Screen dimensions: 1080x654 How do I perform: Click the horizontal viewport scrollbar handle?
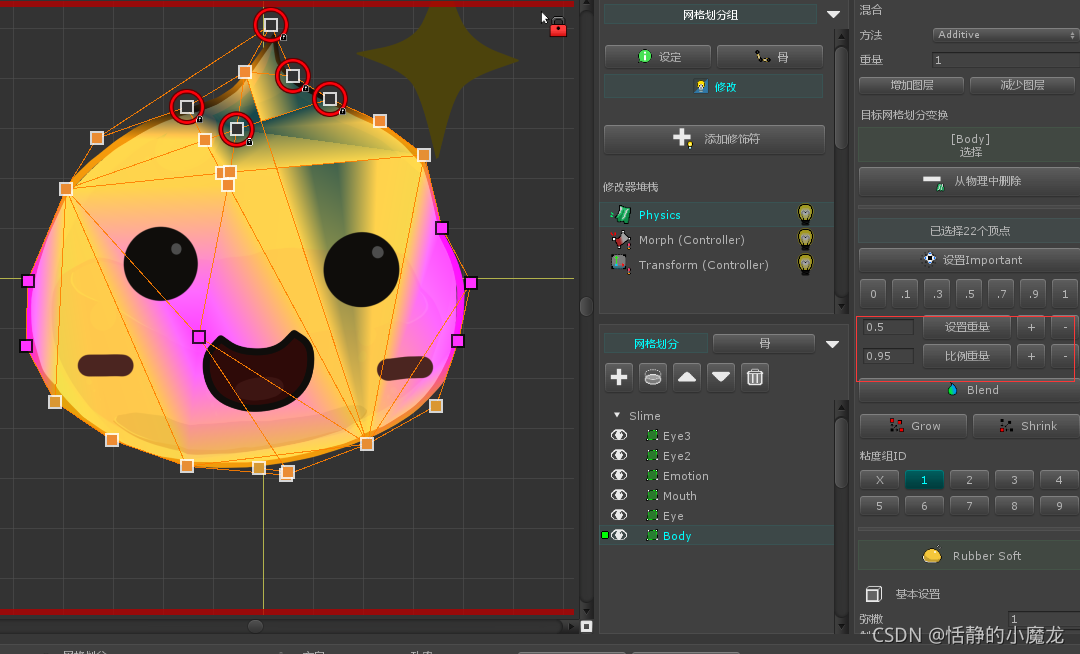point(256,626)
